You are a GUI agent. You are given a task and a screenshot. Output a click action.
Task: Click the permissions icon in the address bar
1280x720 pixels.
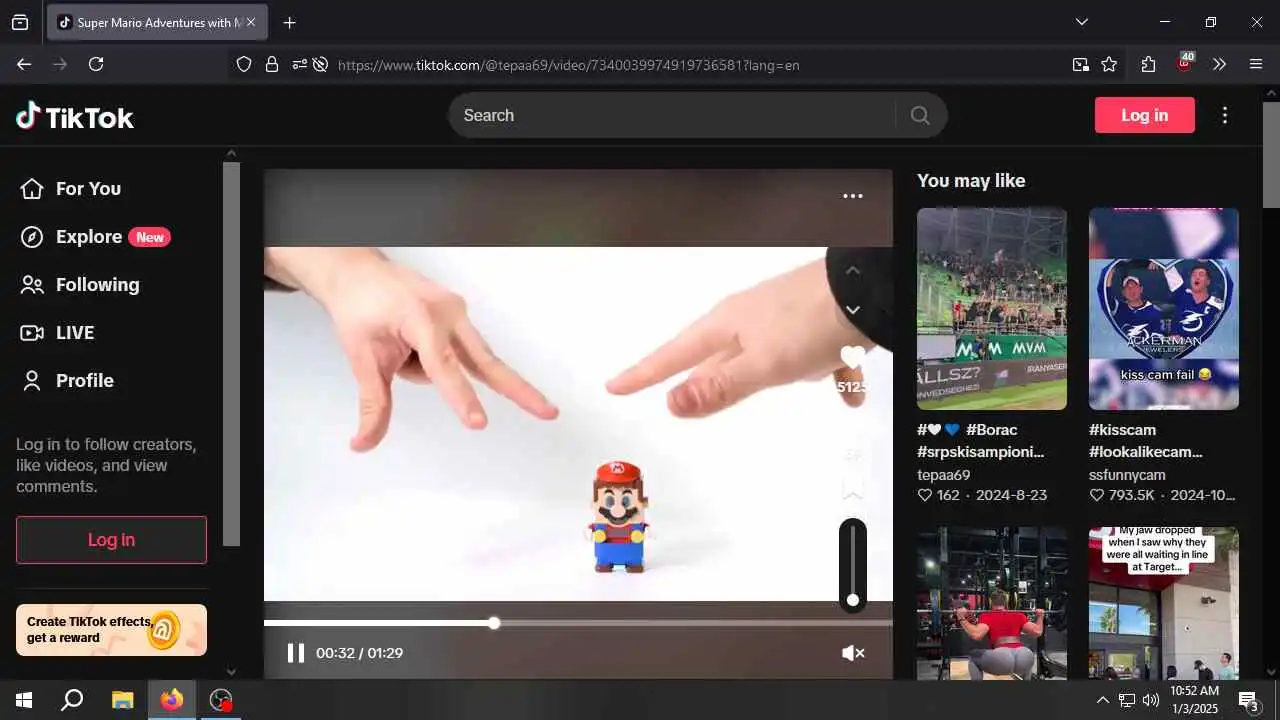tap(299, 64)
